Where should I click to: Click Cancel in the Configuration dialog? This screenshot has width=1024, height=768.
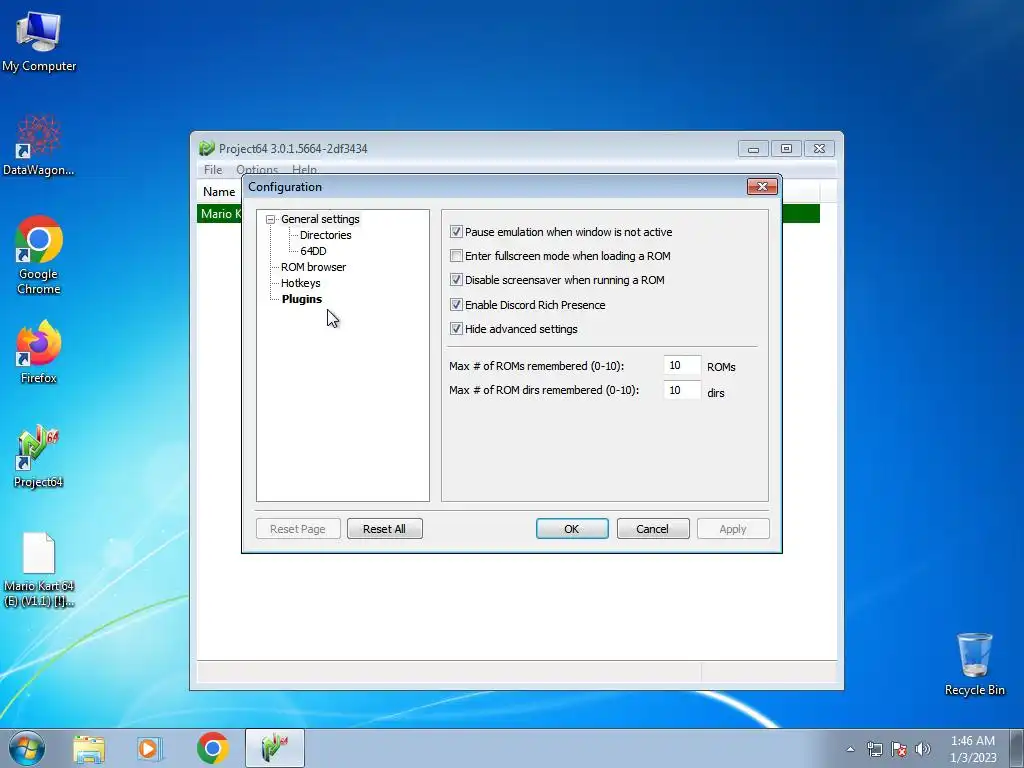[652, 529]
